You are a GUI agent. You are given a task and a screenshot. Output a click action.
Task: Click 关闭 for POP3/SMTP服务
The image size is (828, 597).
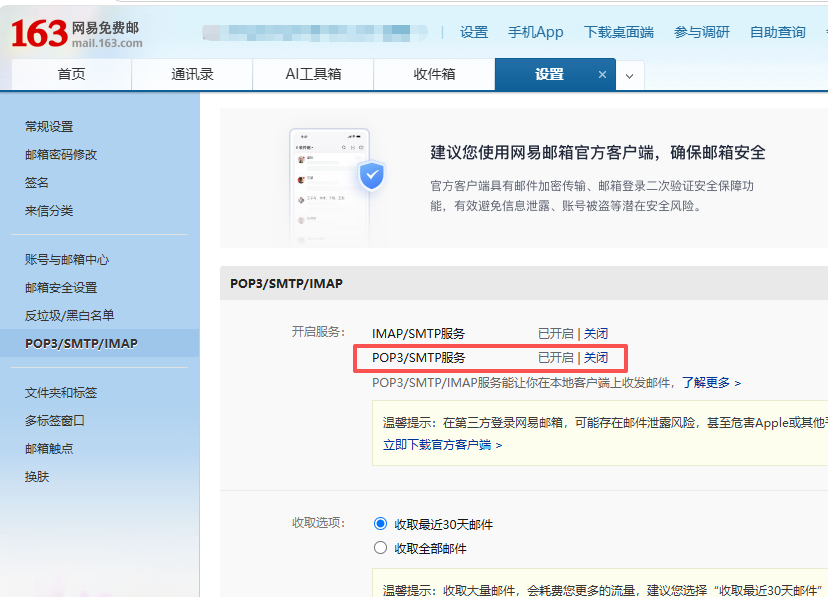(596, 358)
